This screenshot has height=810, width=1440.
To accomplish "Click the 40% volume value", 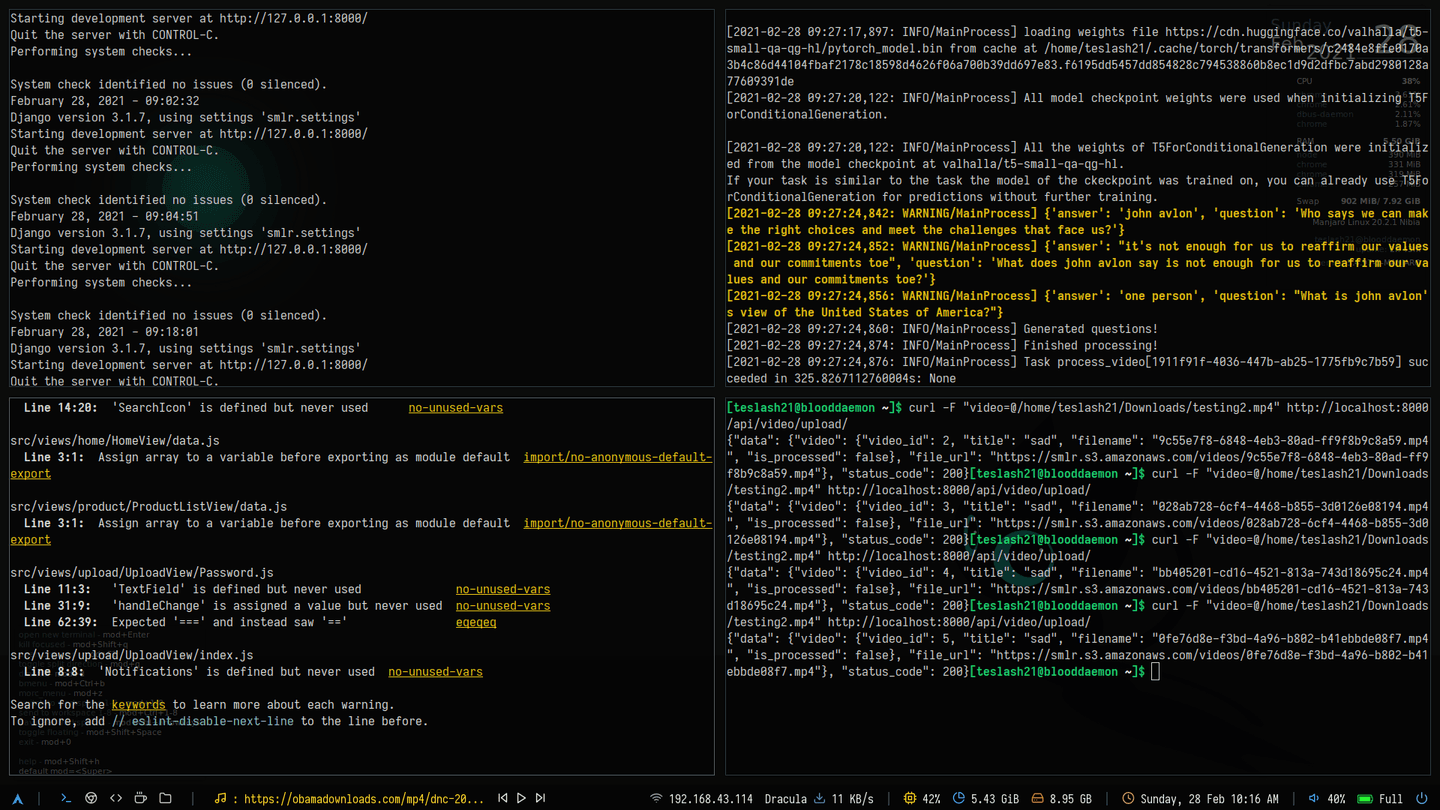I will pos(1336,799).
